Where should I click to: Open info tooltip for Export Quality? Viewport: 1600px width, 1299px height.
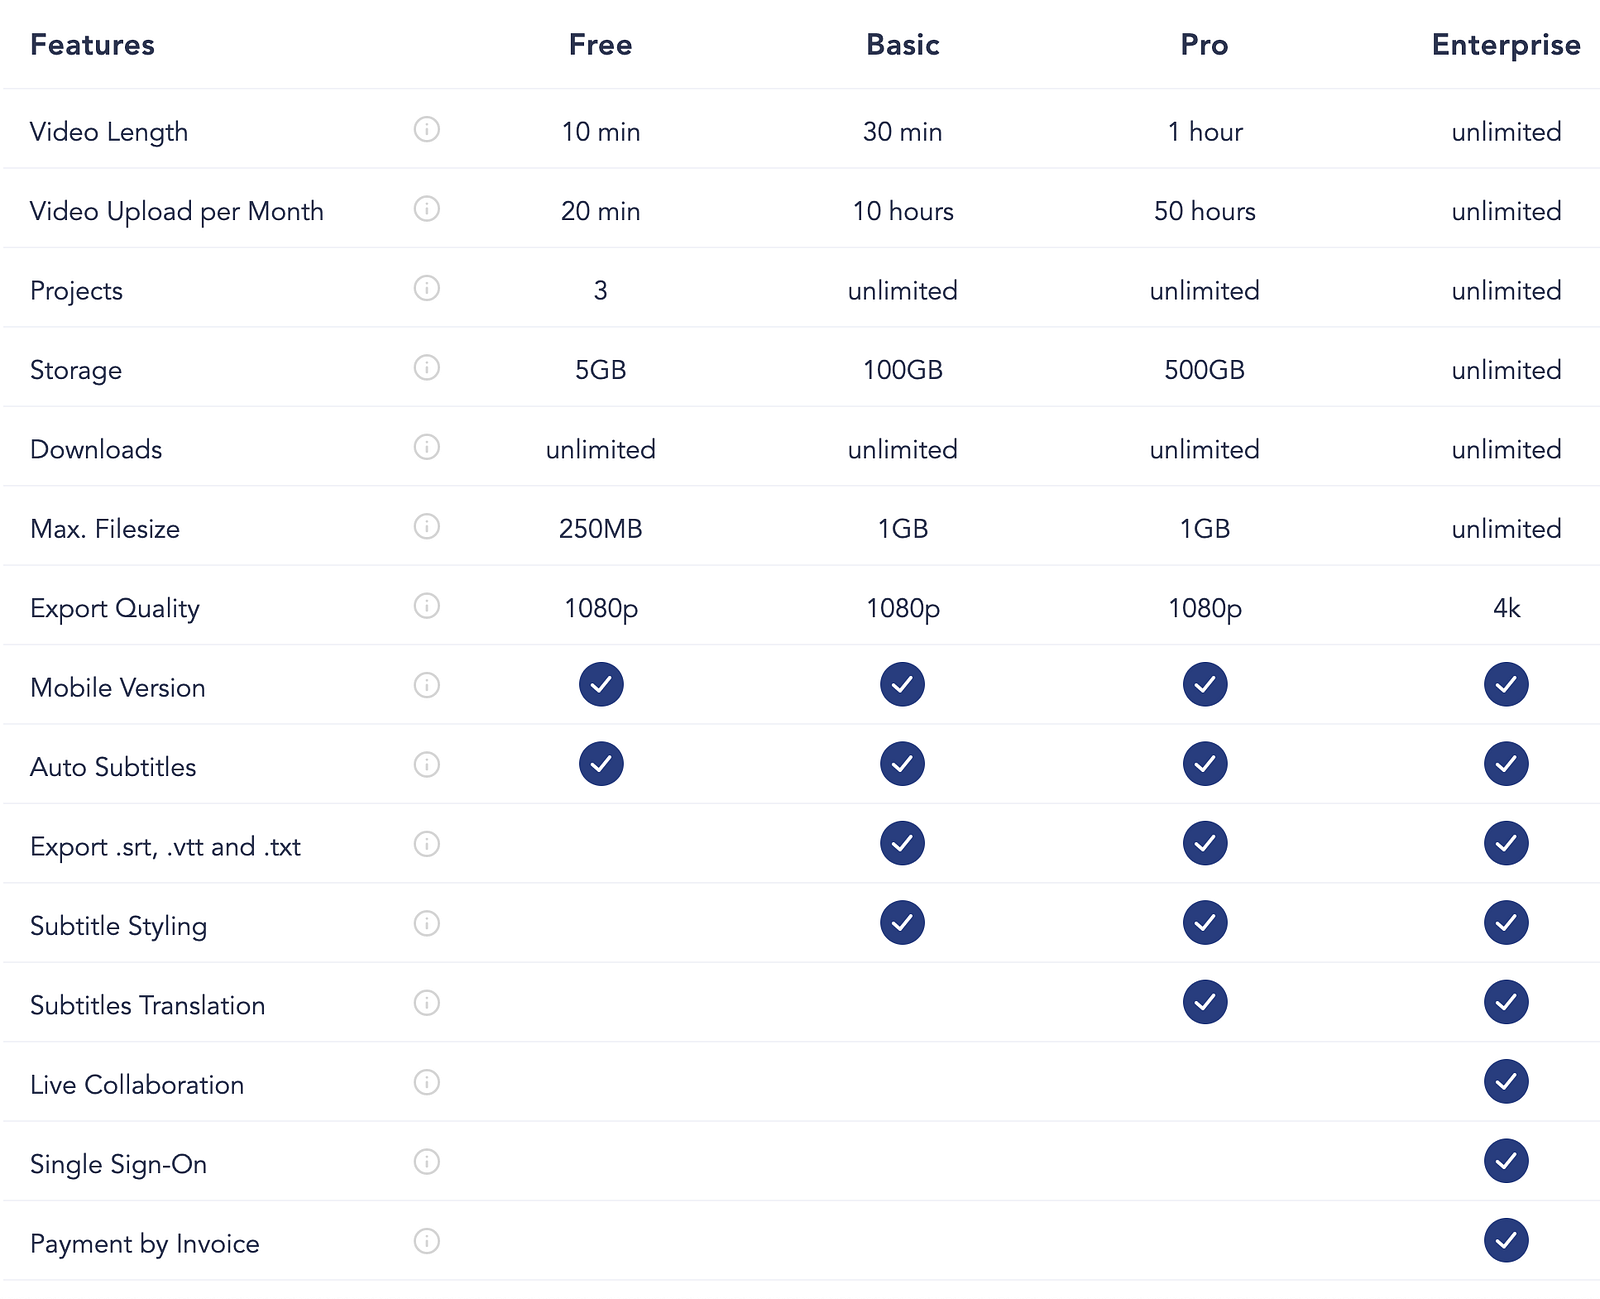[x=427, y=605]
